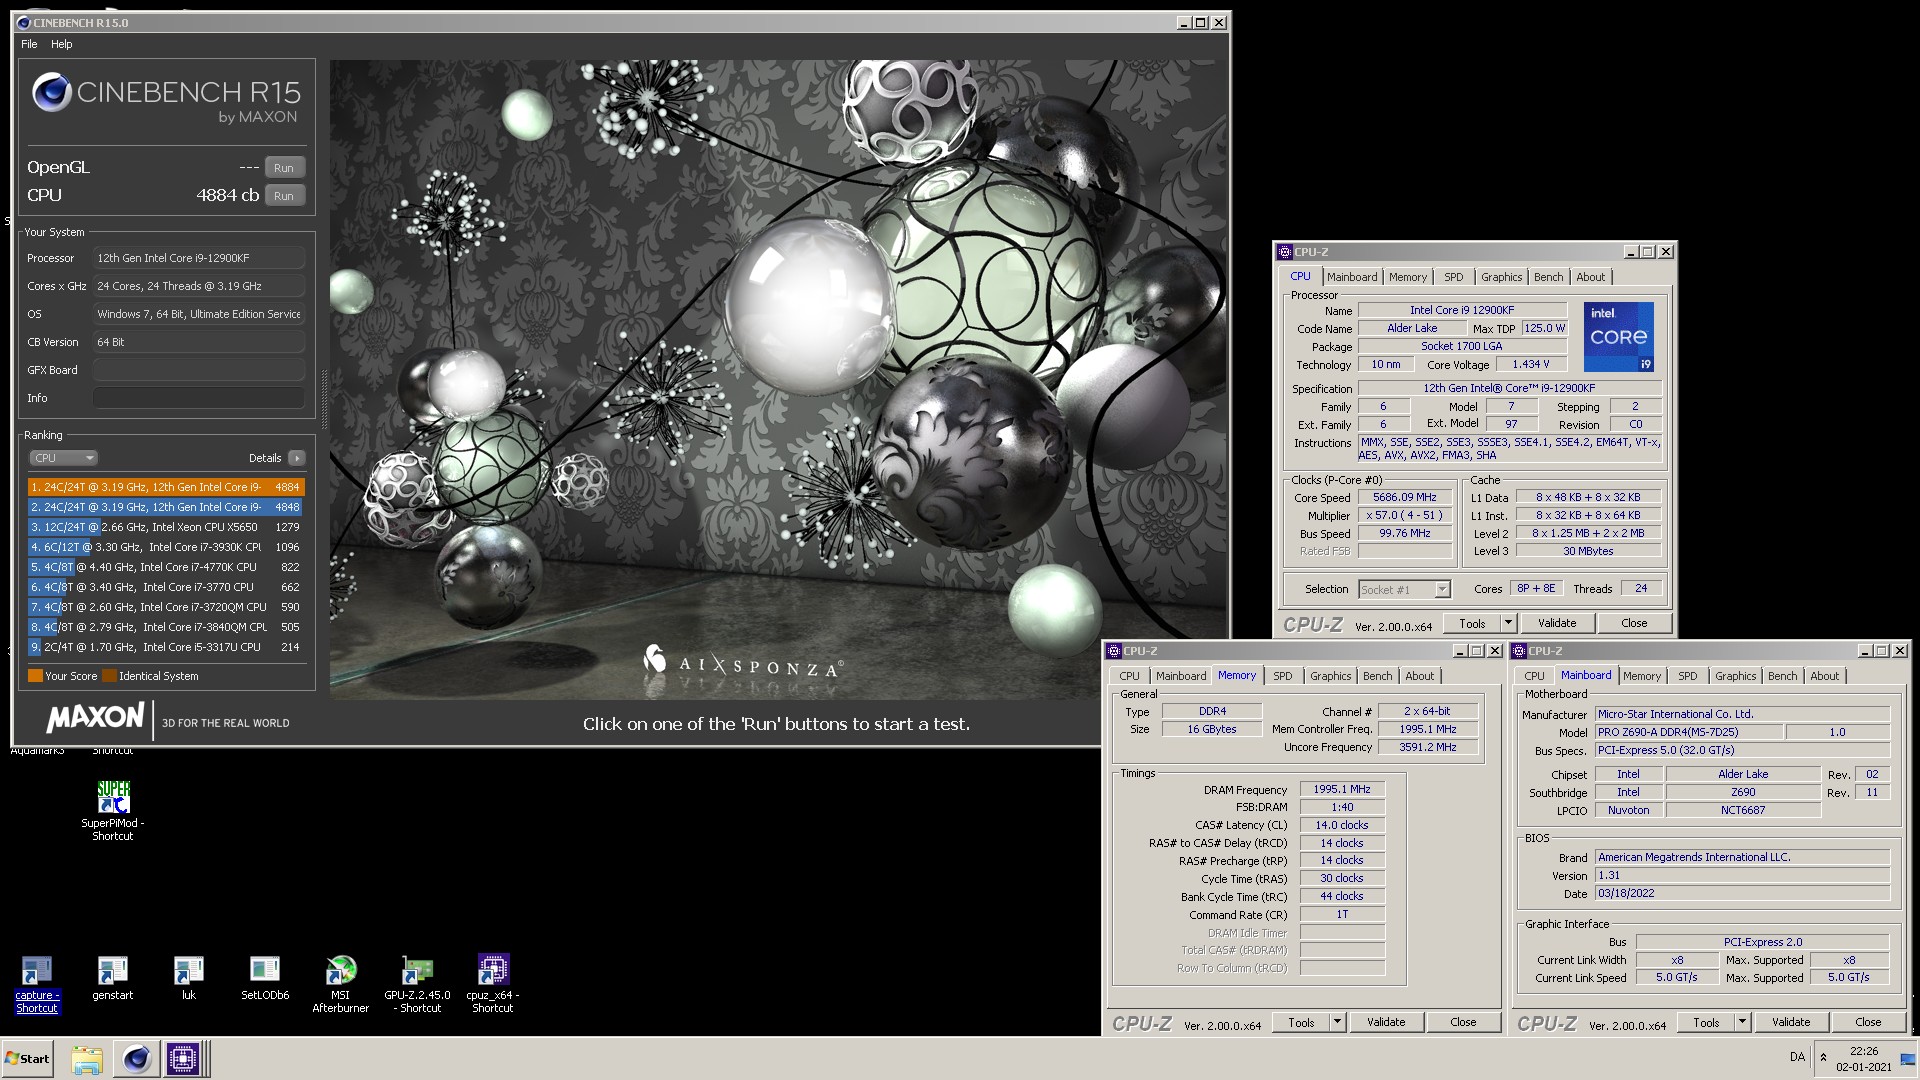Click the Details arrow in Ranking

297,458
